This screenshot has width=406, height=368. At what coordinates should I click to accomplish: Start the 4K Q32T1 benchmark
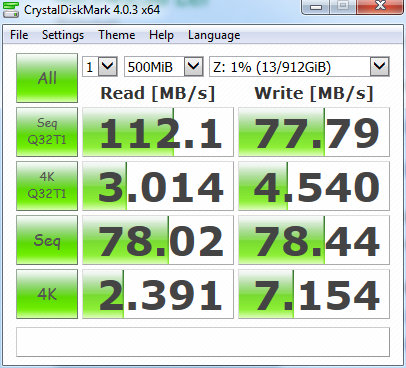point(47,186)
